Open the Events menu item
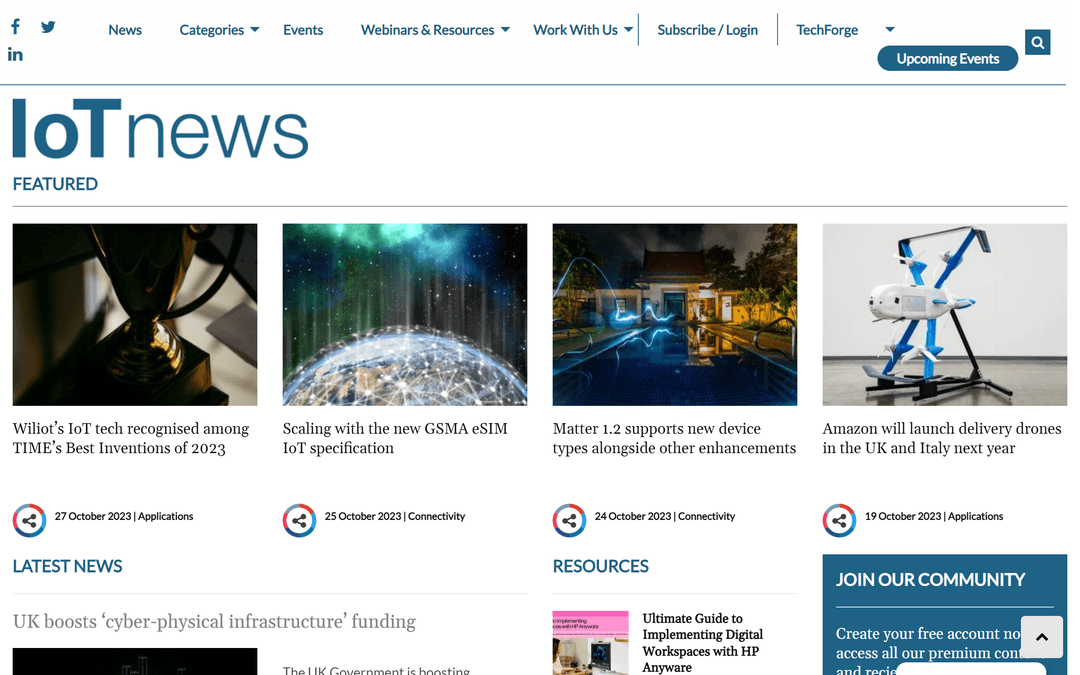The width and height of the screenshot is (1080, 675). click(303, 30)
